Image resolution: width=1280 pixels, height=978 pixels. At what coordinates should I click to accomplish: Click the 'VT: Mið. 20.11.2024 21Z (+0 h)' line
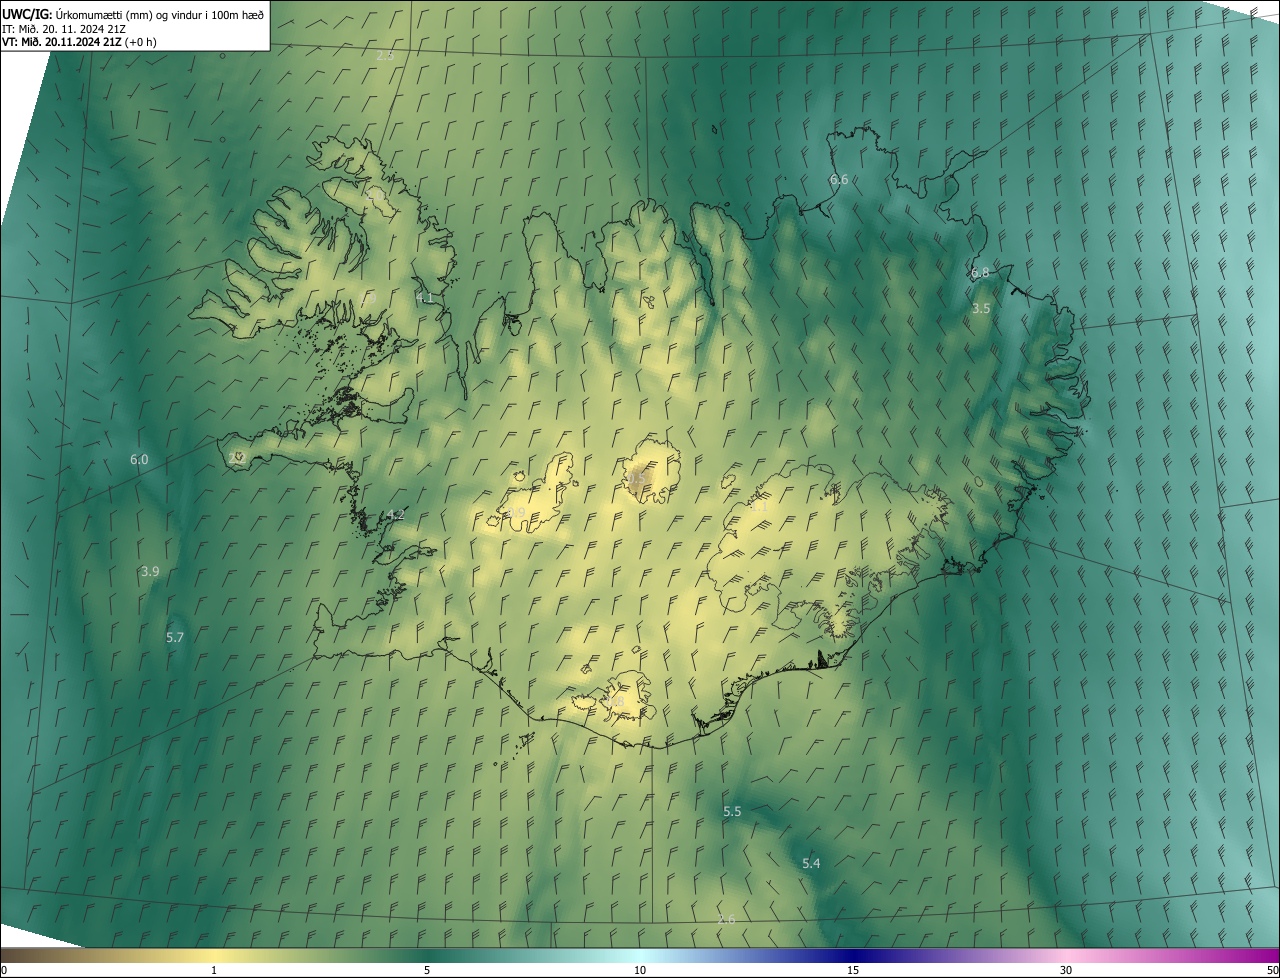point(79,42)
